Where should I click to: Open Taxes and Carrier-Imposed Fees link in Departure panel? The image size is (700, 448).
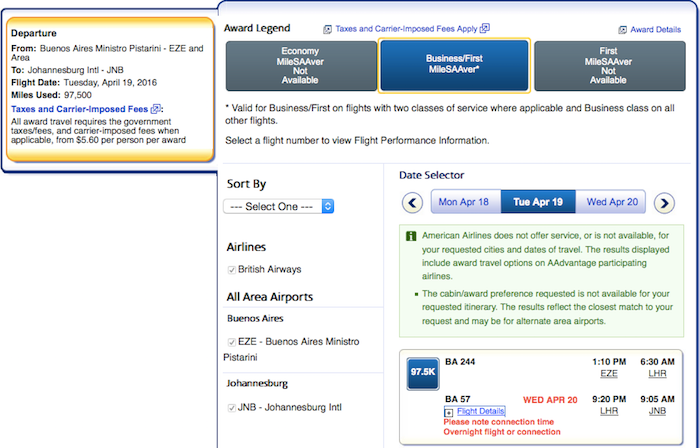tap(79, 109)
